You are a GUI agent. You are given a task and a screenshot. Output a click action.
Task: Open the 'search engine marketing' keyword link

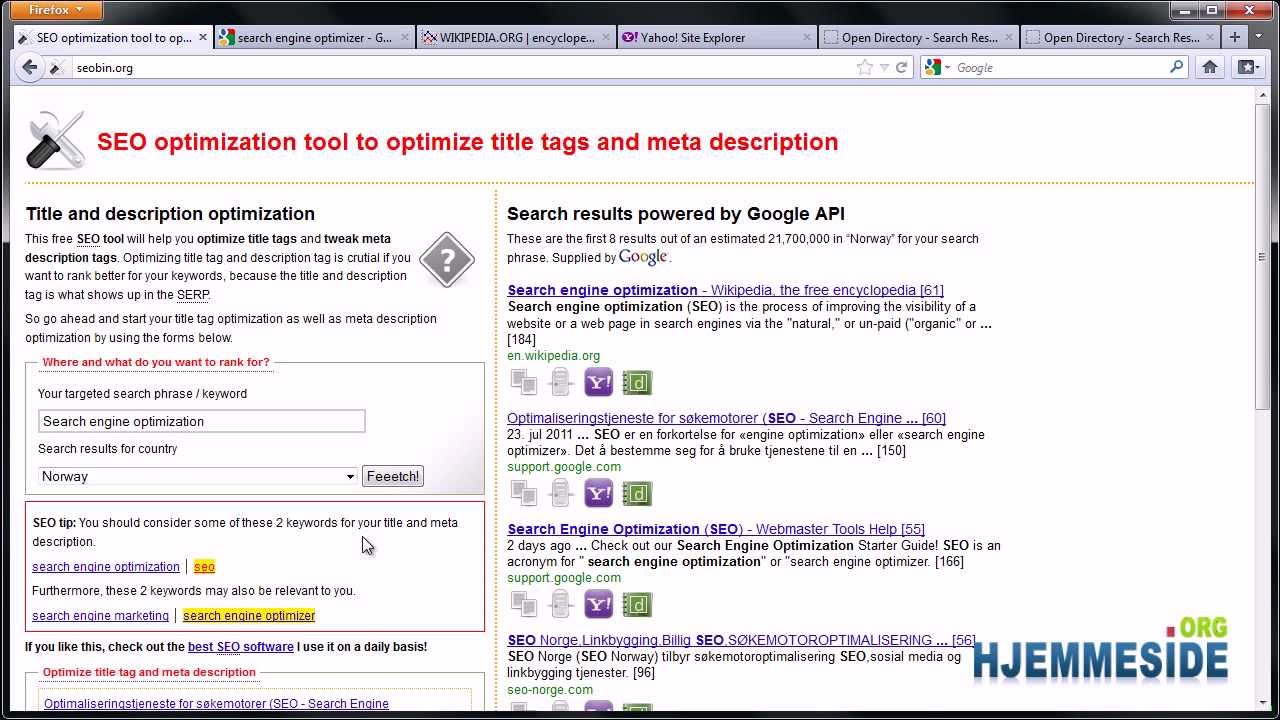[x=100, y=615]
